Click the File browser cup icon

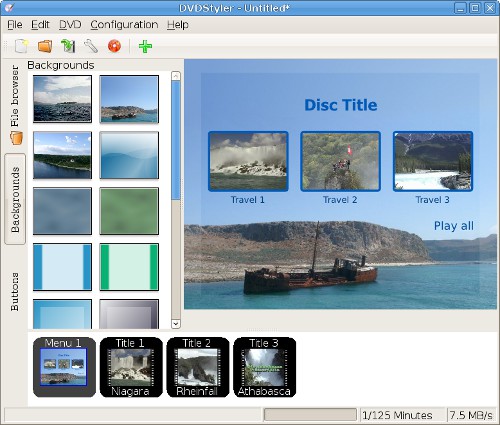16,138
